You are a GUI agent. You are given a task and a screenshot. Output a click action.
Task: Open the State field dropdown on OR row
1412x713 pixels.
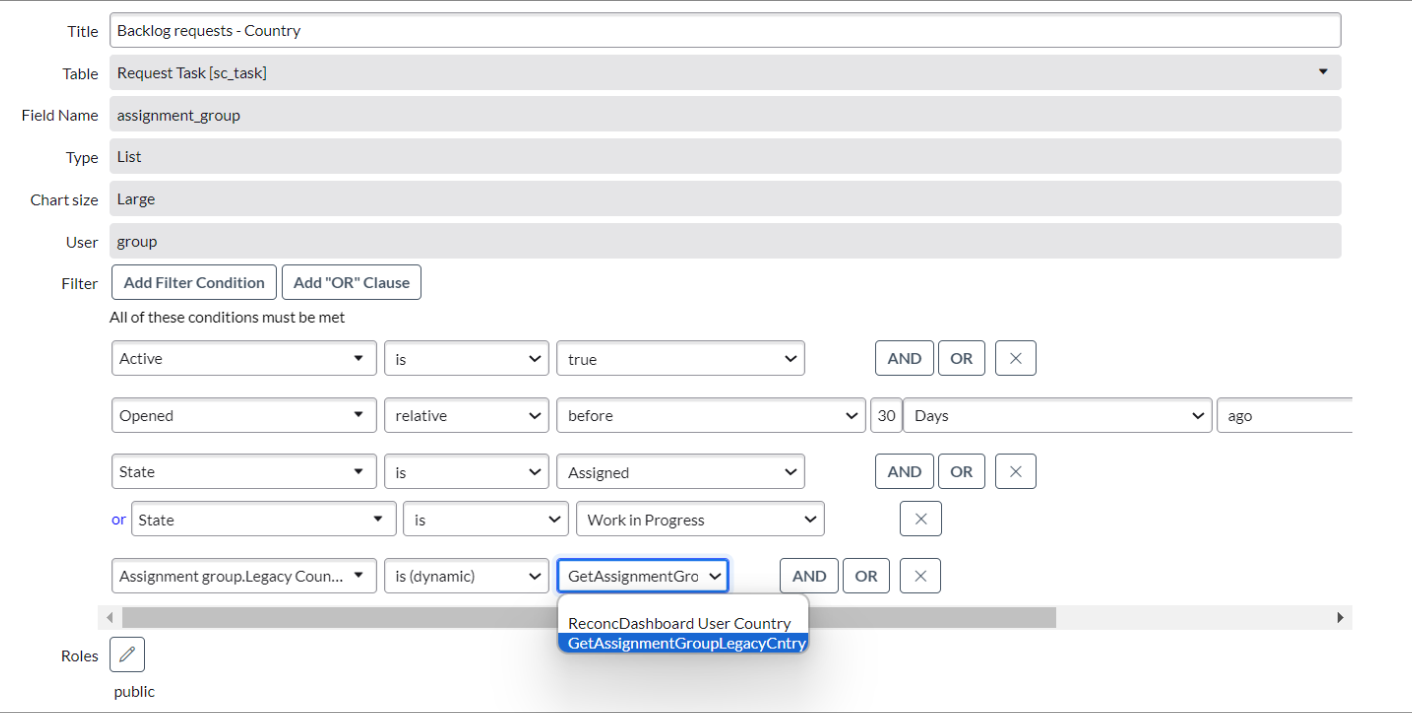coord(263,519)
